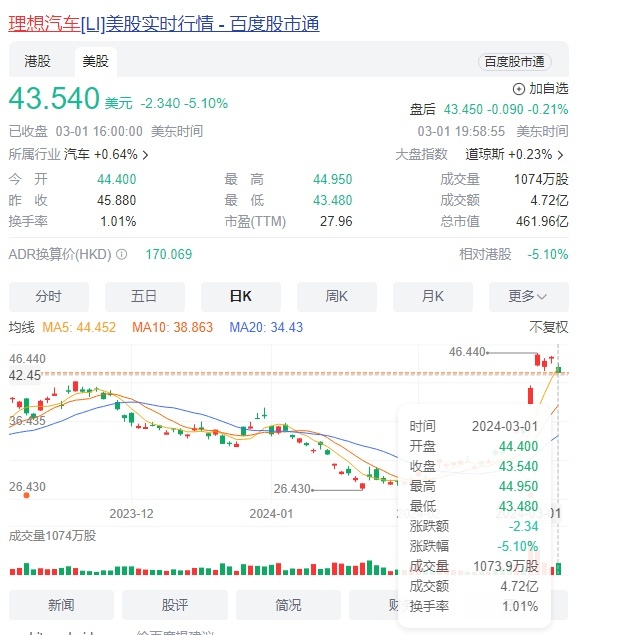Viewport: 632px width, 635px height.
Task: Select the 美股 tab
Action: [x=96, y=62]
